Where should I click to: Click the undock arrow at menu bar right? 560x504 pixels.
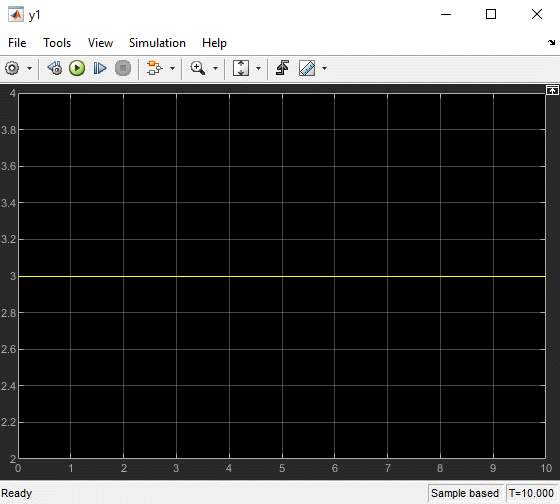pyautogui.click(x=551, y=43)
